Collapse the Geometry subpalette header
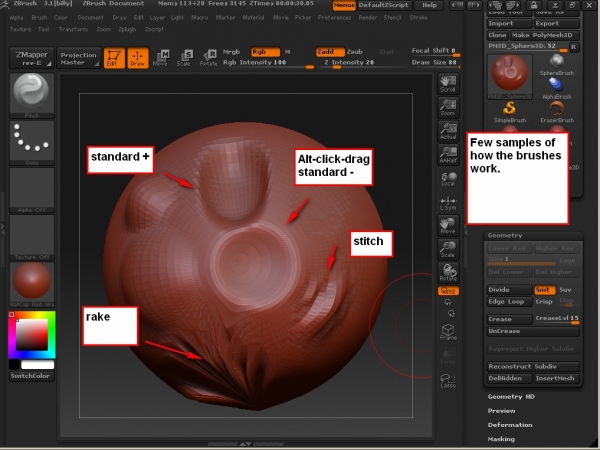The width and height of the screenshot is (600, 450). pos(533,236)
